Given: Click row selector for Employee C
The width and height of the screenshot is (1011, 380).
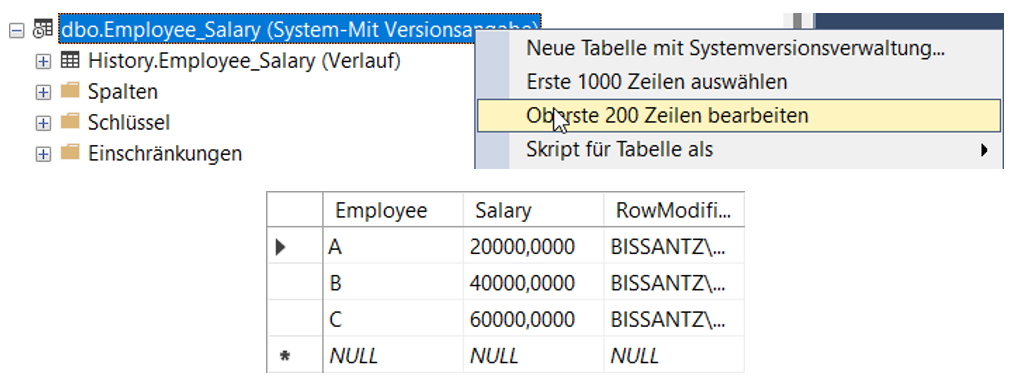Looking at the screenshot, I should (x=294, y=319).
